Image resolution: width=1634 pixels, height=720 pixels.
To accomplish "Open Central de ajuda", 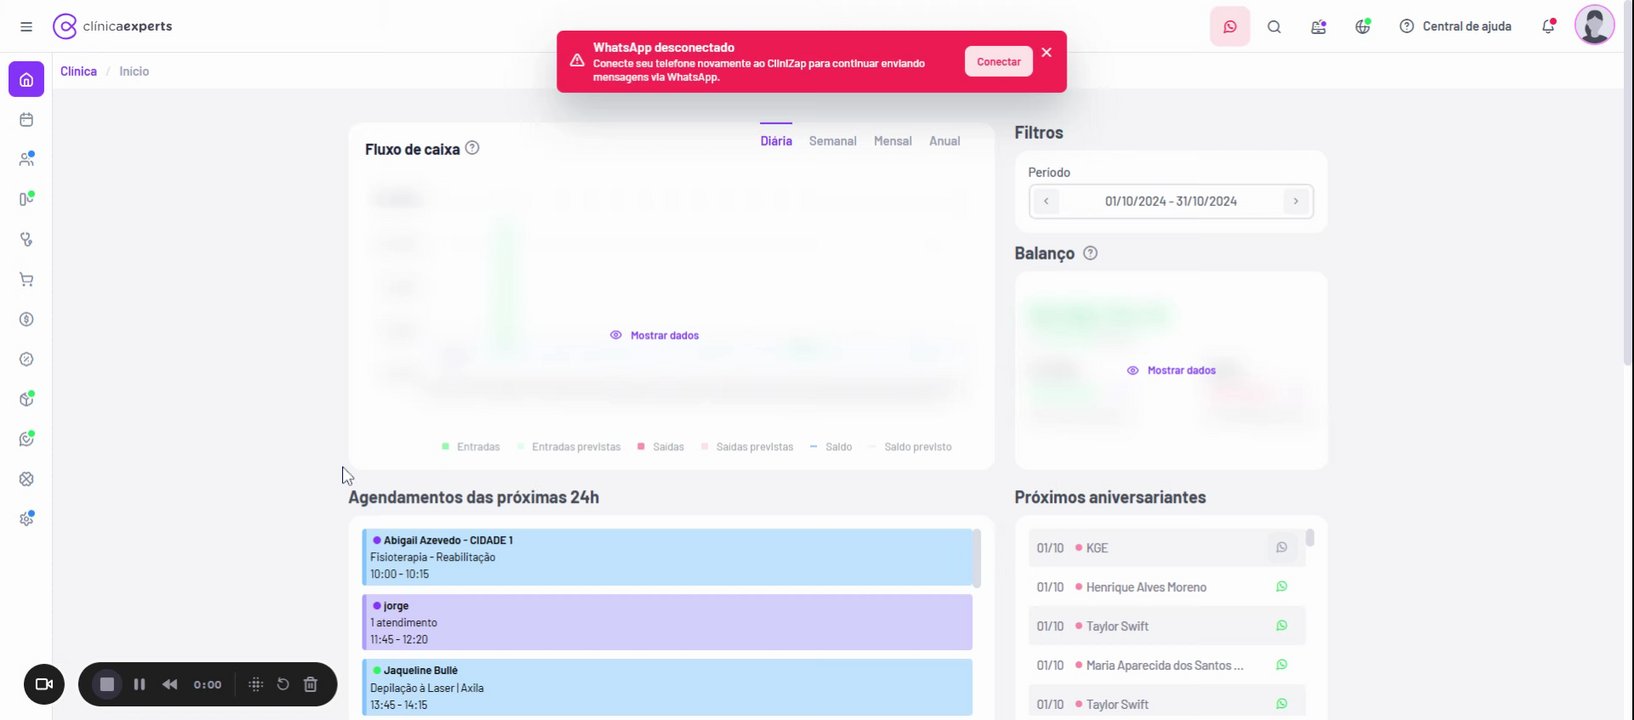I will coord(1455,27).
